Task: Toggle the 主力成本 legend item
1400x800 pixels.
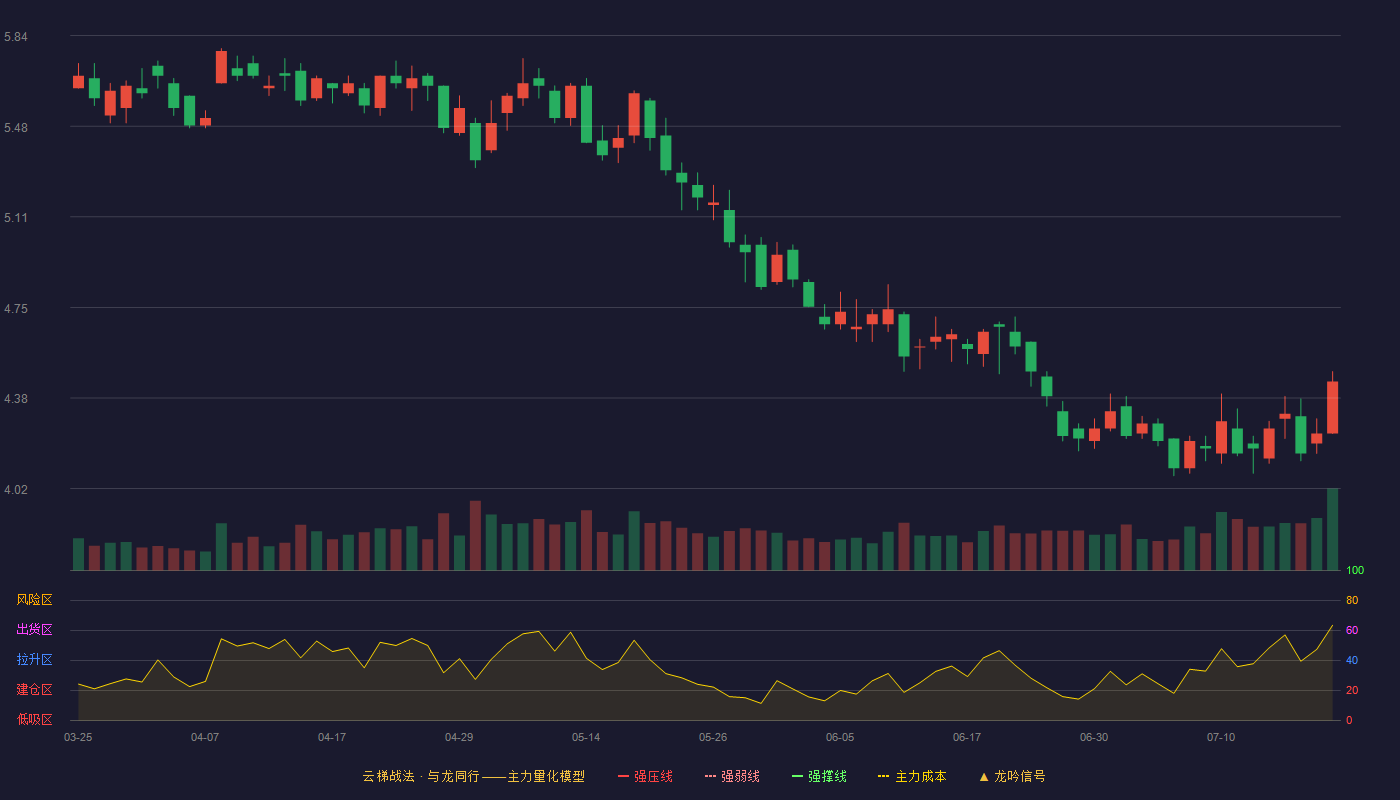Action: click(912, 776)
